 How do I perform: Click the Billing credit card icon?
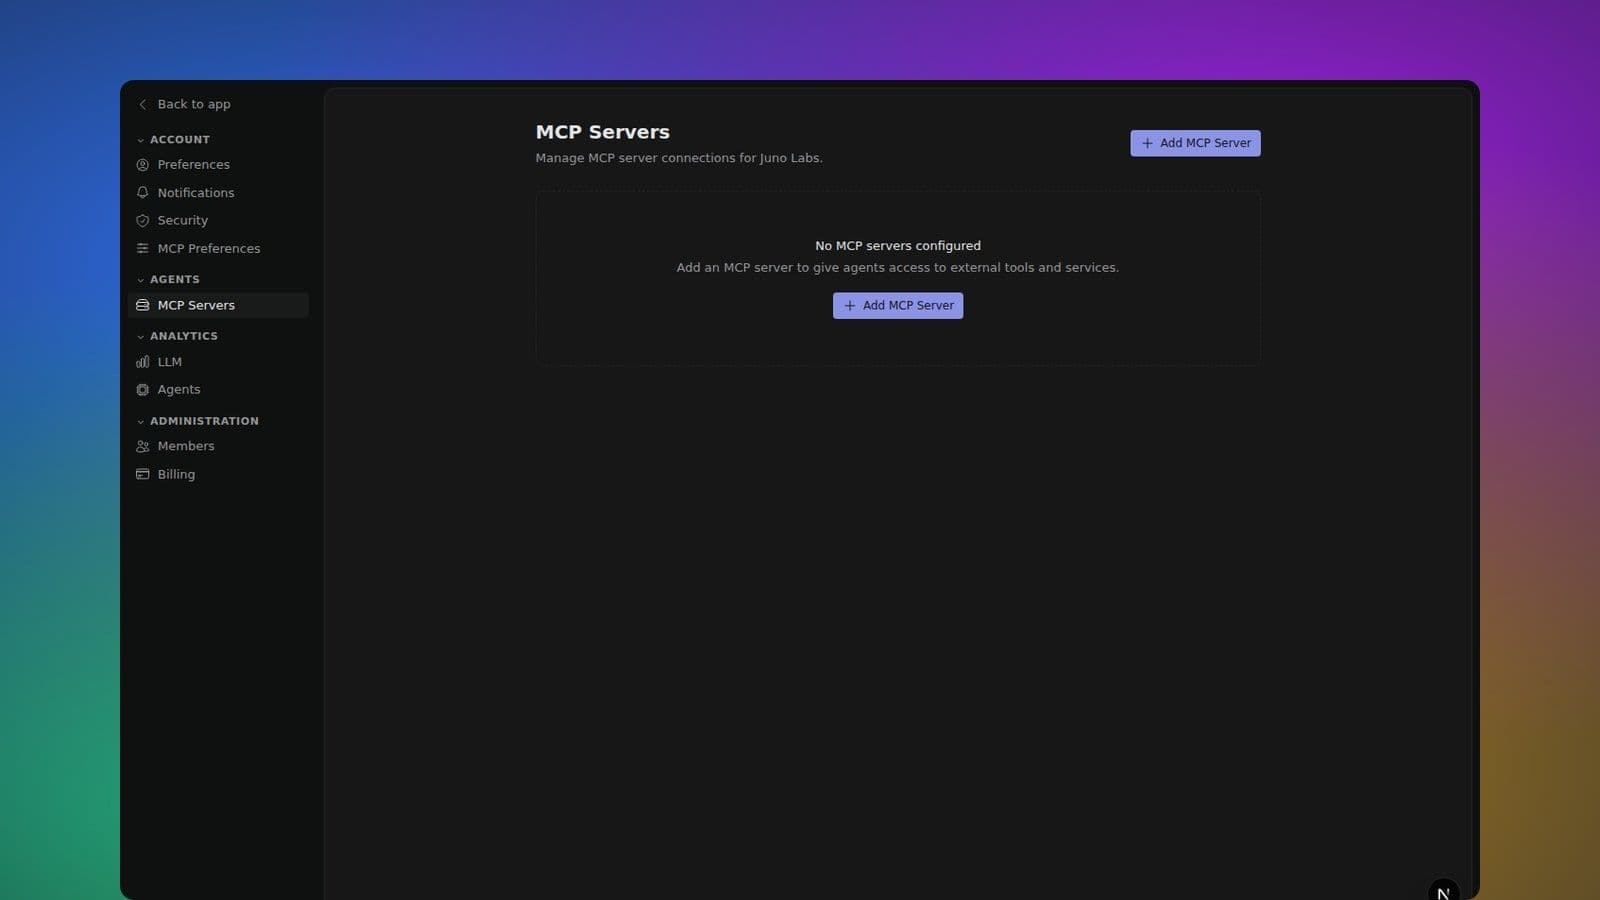point(143,475)
